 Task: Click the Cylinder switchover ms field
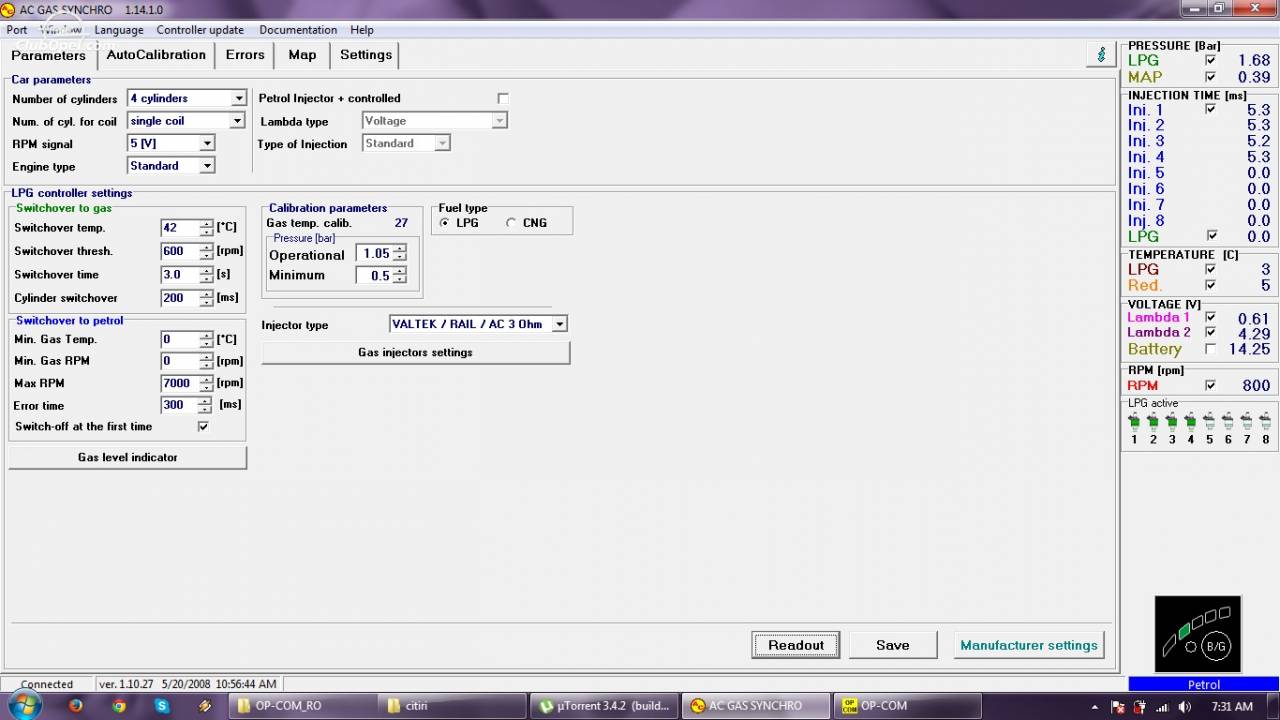click(179, 298)
